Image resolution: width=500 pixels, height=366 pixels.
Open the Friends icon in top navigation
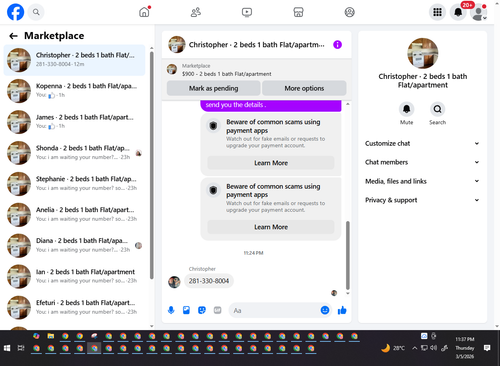pyautogui.click(x=196, y=12)
